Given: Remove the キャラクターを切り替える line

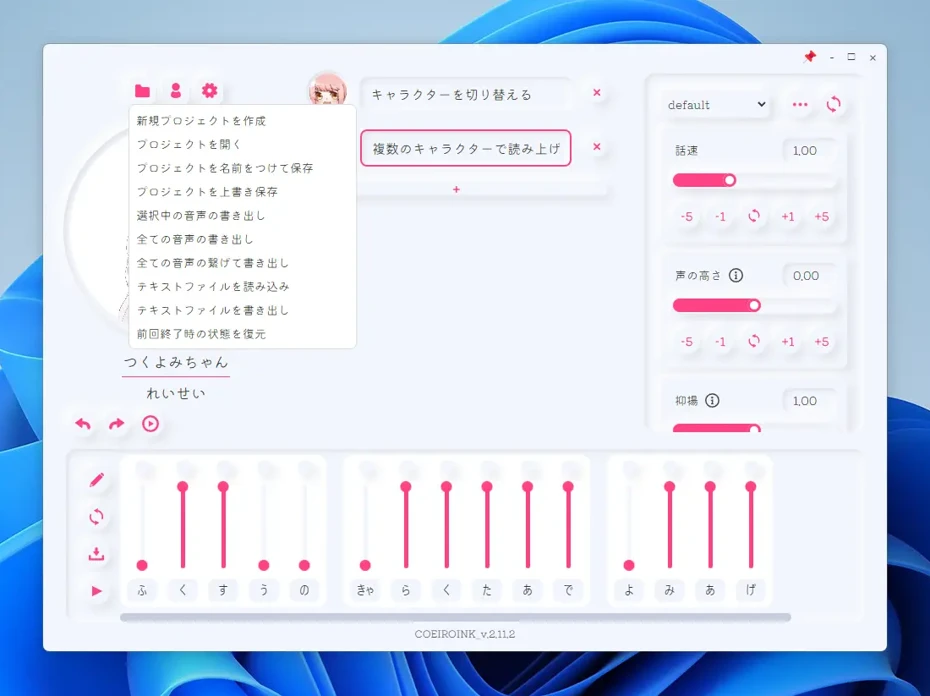Looking at the screenshot, I should (597, 93).
